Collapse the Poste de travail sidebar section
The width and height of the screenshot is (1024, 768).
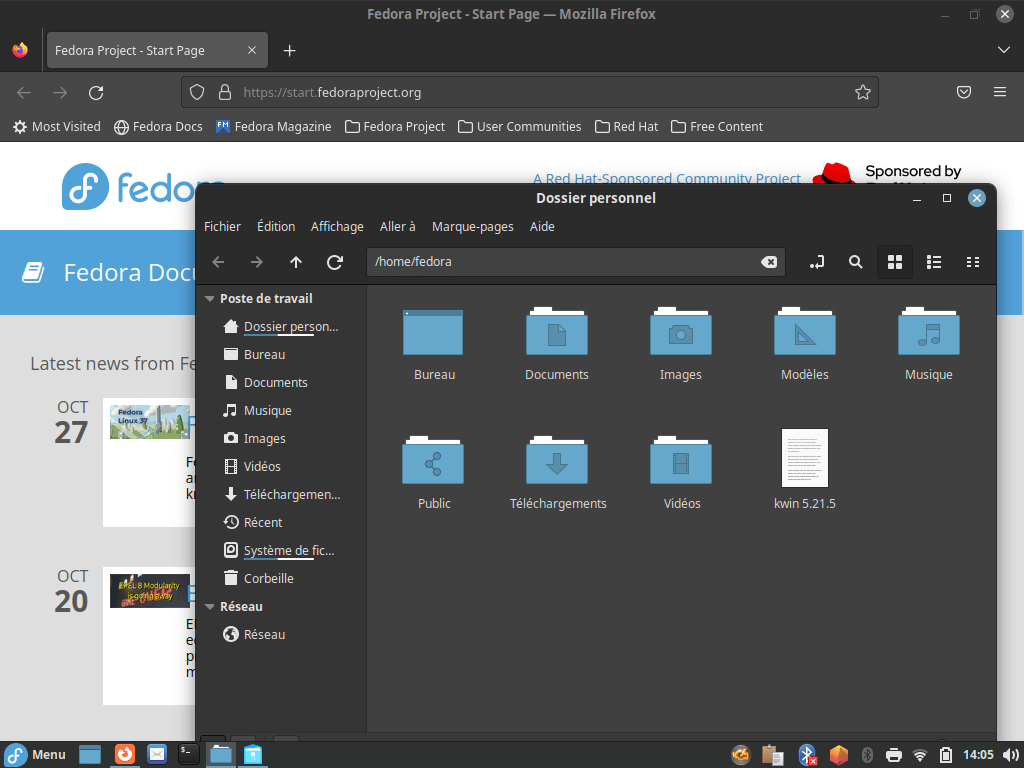[x=210, y=298]
